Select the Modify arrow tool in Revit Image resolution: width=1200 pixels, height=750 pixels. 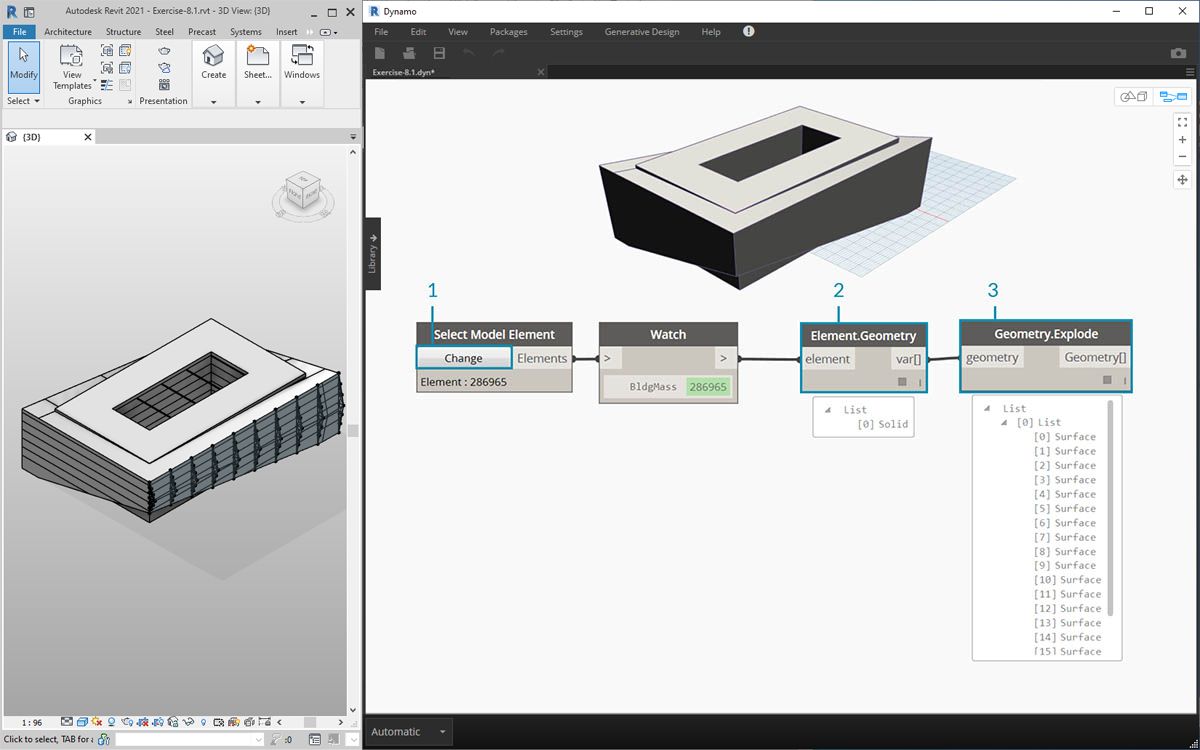pos(23,62)
